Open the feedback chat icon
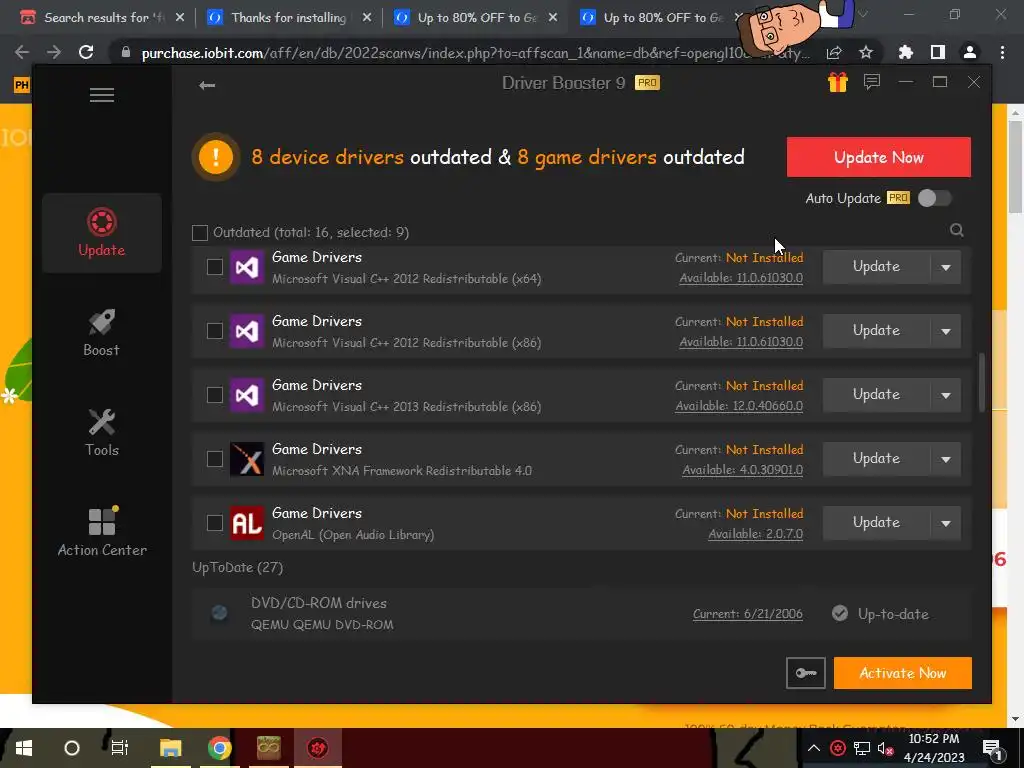This screenshot has height=768, width=1024. [872, 82]
